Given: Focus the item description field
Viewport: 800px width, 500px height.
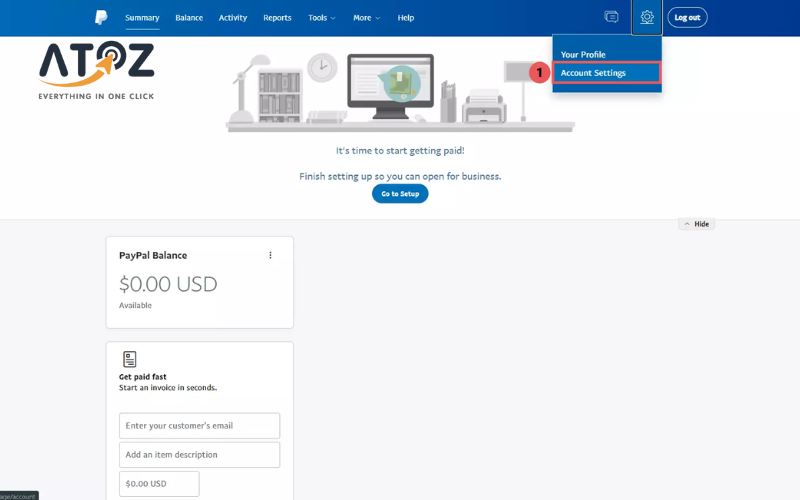Looking at the screenshot, I should click(x=199, y=455).
